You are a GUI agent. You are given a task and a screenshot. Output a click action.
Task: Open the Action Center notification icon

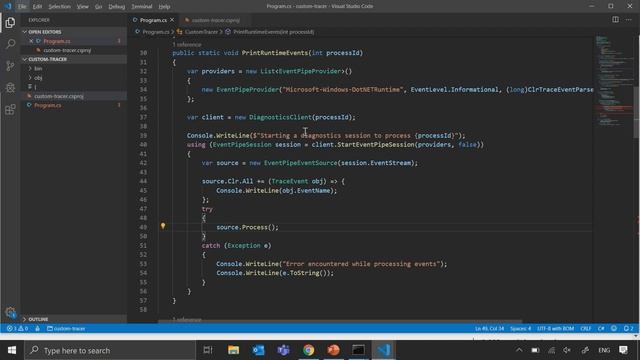tap(623, 350)
